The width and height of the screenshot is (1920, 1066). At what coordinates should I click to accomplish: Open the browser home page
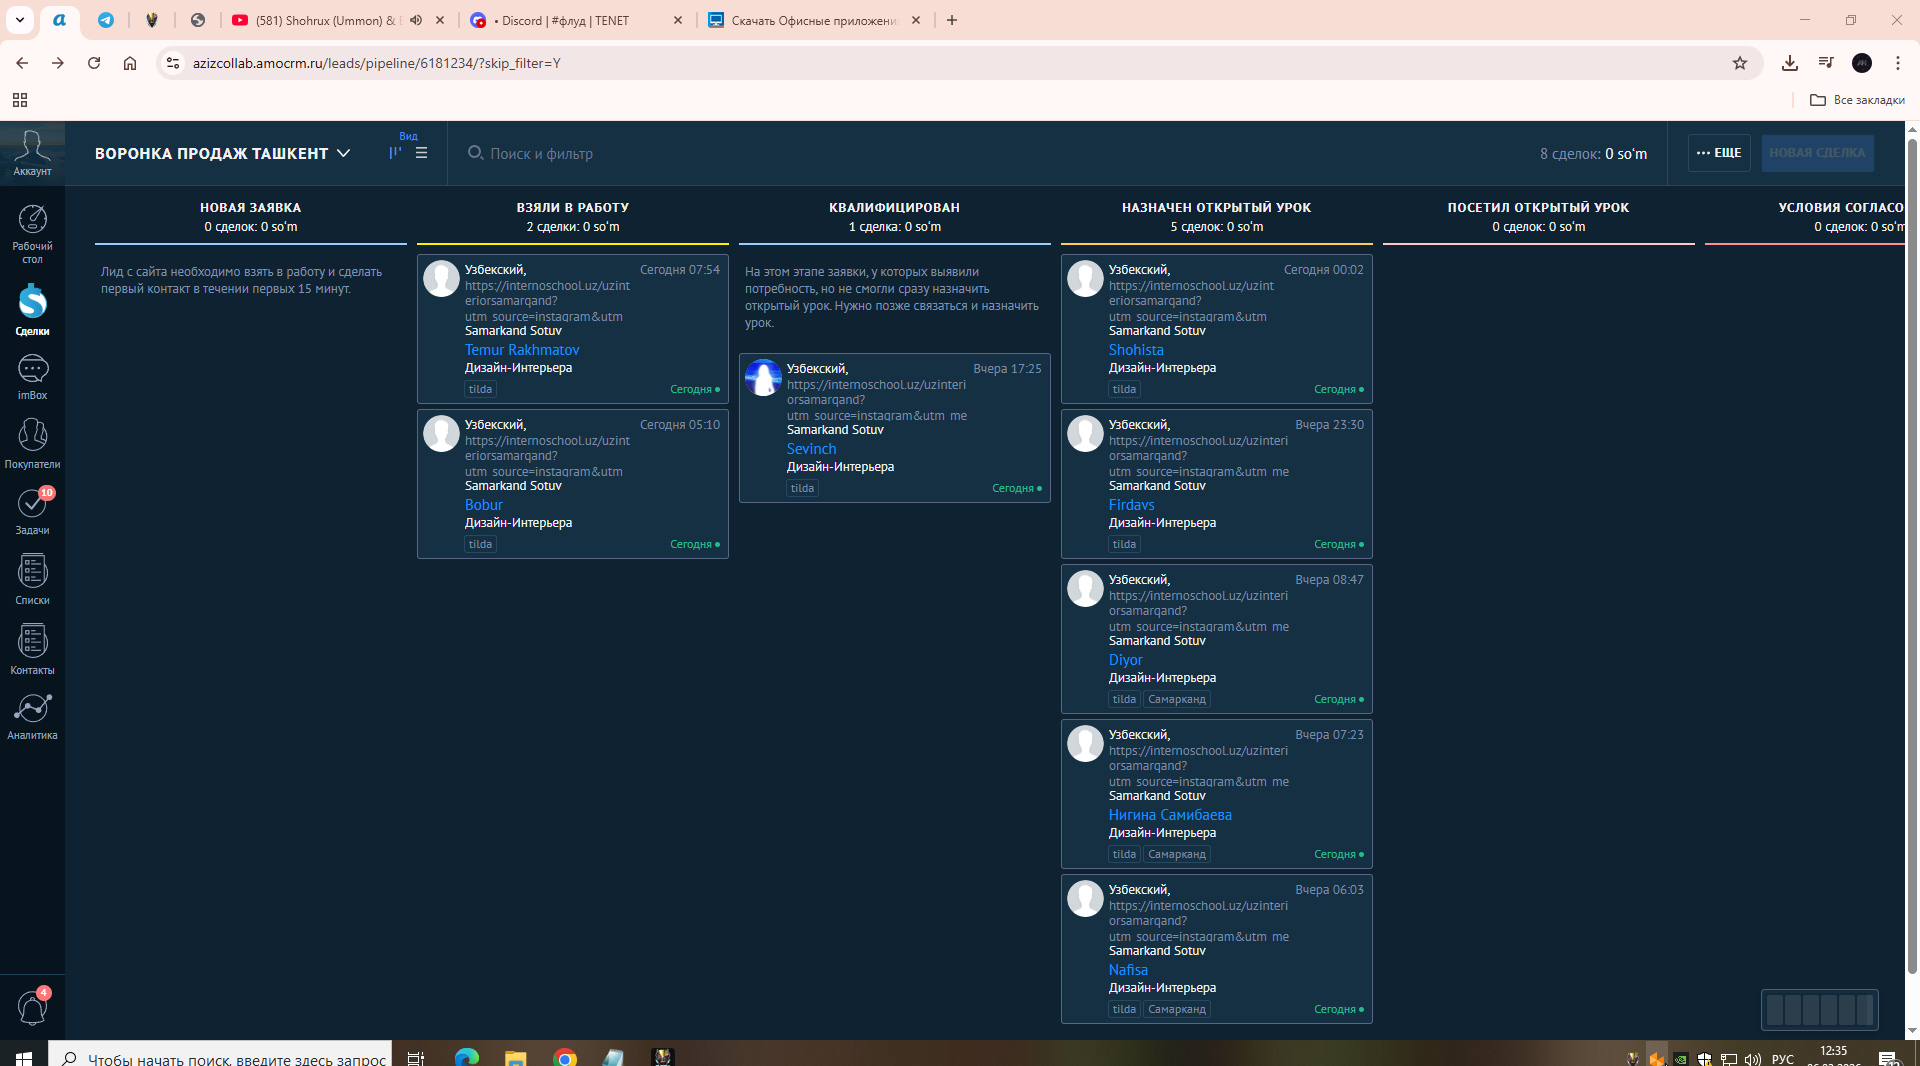(x=130, y=63)
